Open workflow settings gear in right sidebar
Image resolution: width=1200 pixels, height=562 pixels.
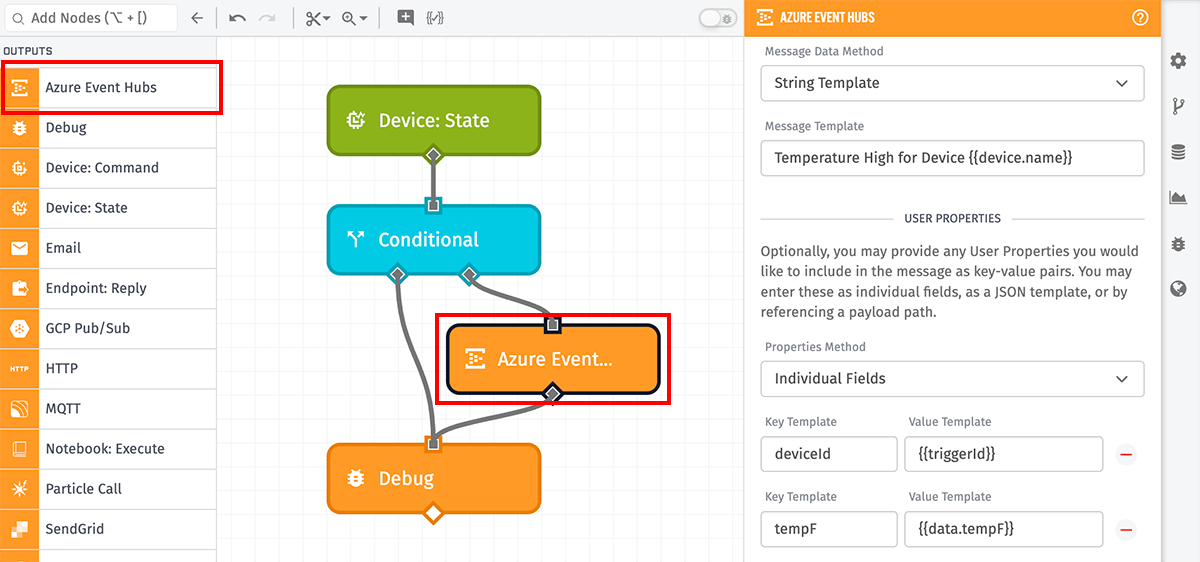[1179, 61]
